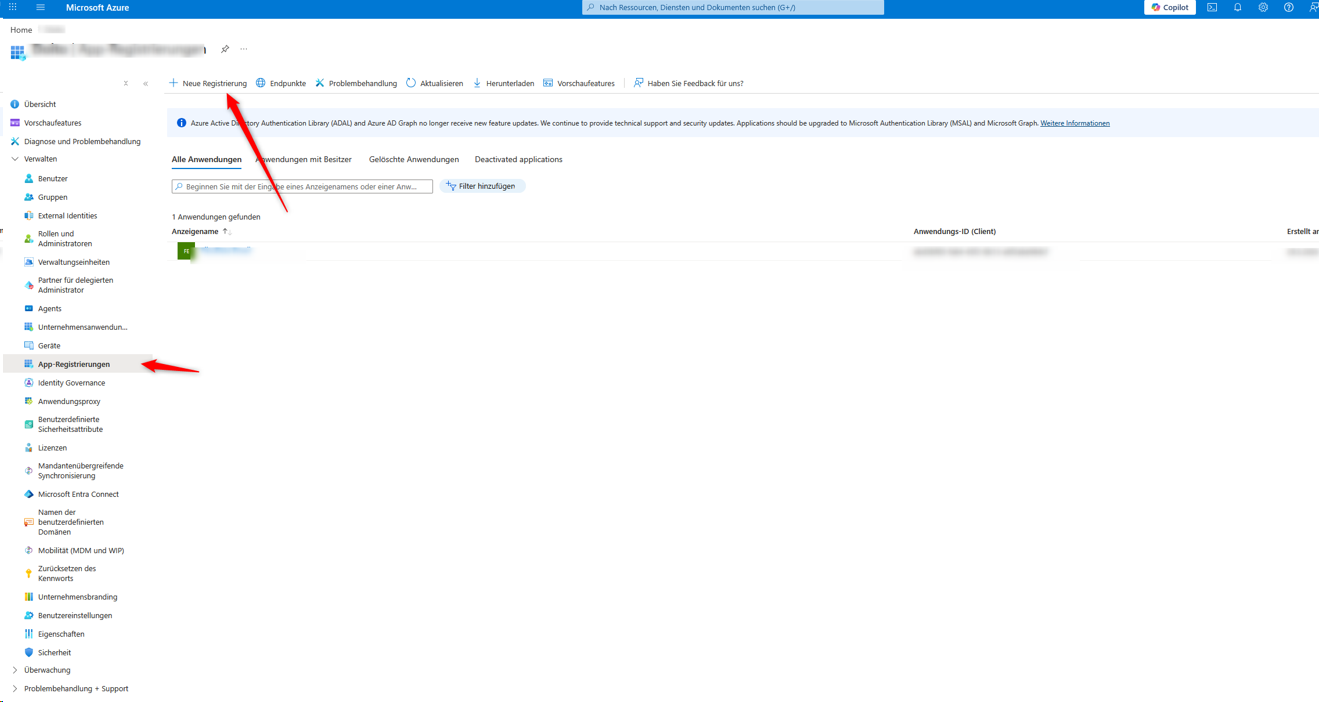1319x702 pixels.
Task: Focus the global resource search box
Action: point(733,7)
